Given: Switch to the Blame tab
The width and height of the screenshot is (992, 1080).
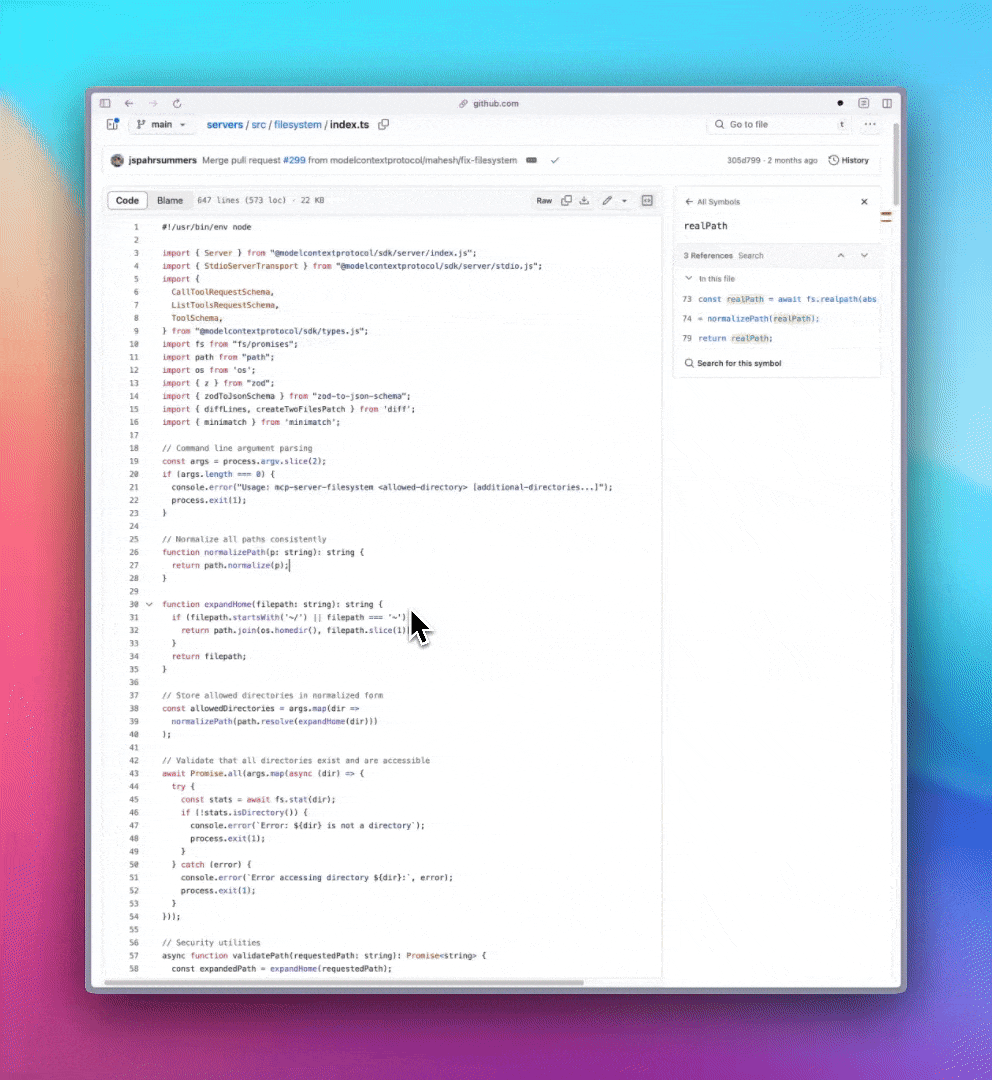Looking at the screenshot, I should 170,201.
